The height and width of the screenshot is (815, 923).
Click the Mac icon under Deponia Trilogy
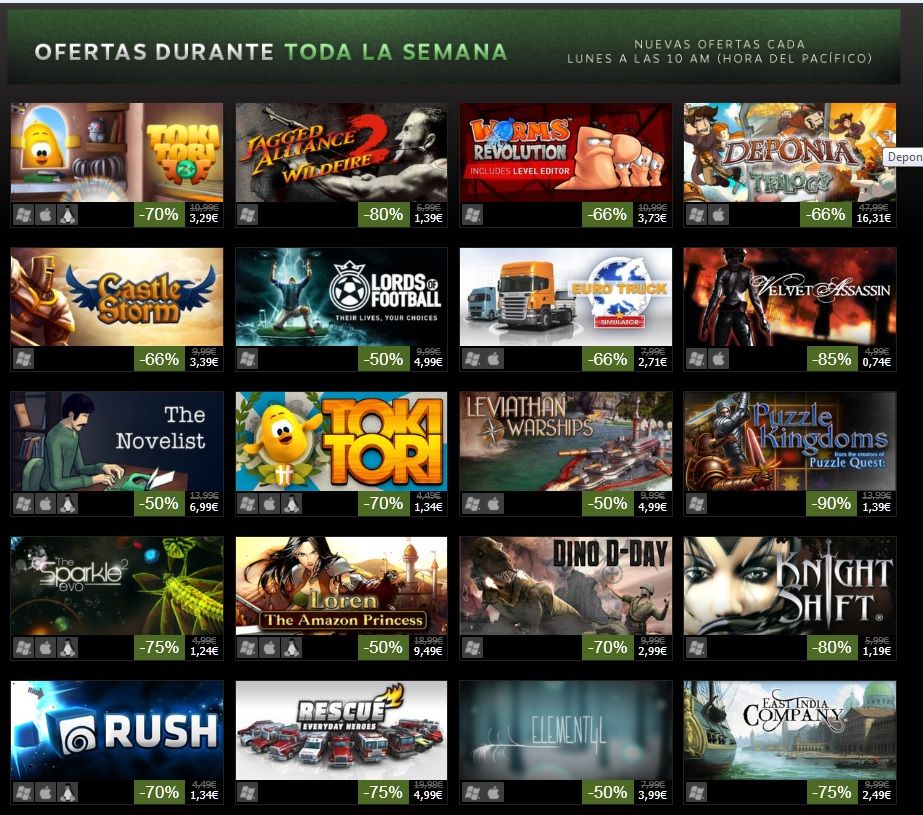pyautogui.click(x=718, y=215)
